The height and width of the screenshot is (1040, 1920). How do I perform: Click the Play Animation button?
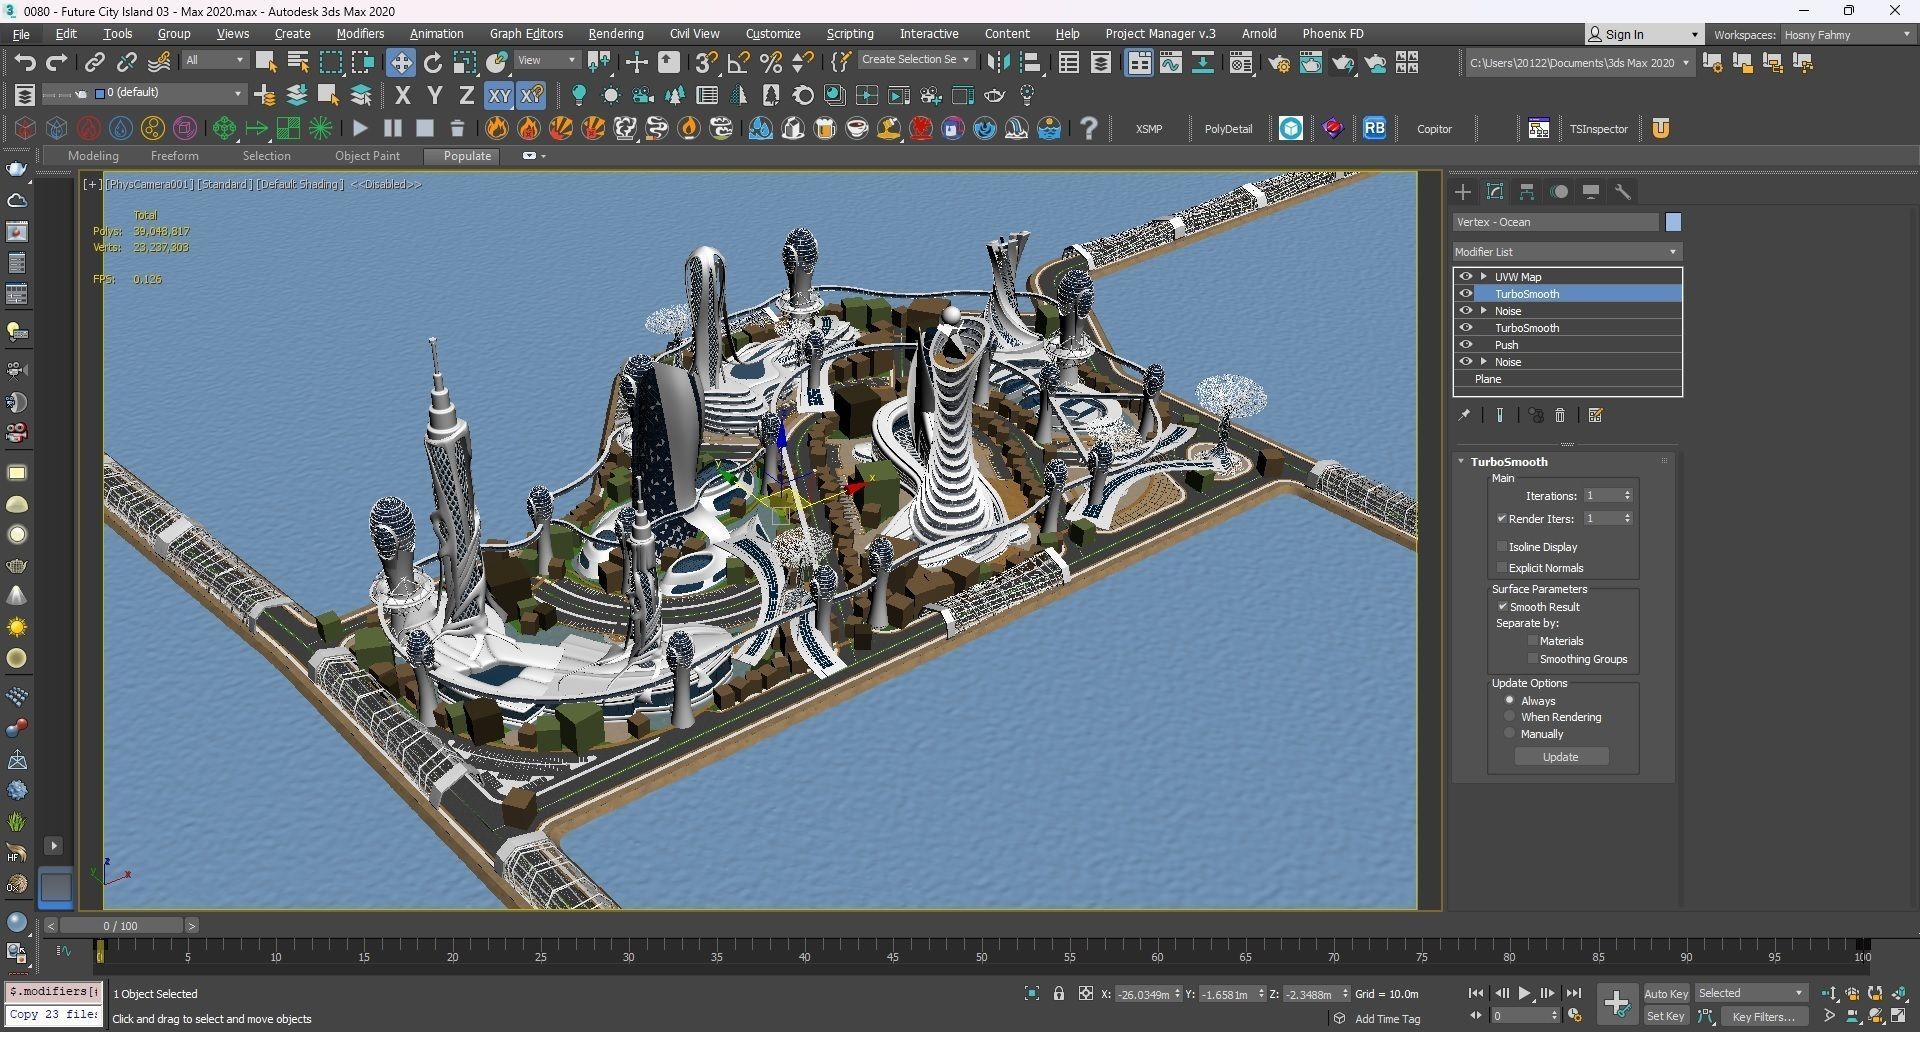pyautogui.click(x=1525, y=993)
